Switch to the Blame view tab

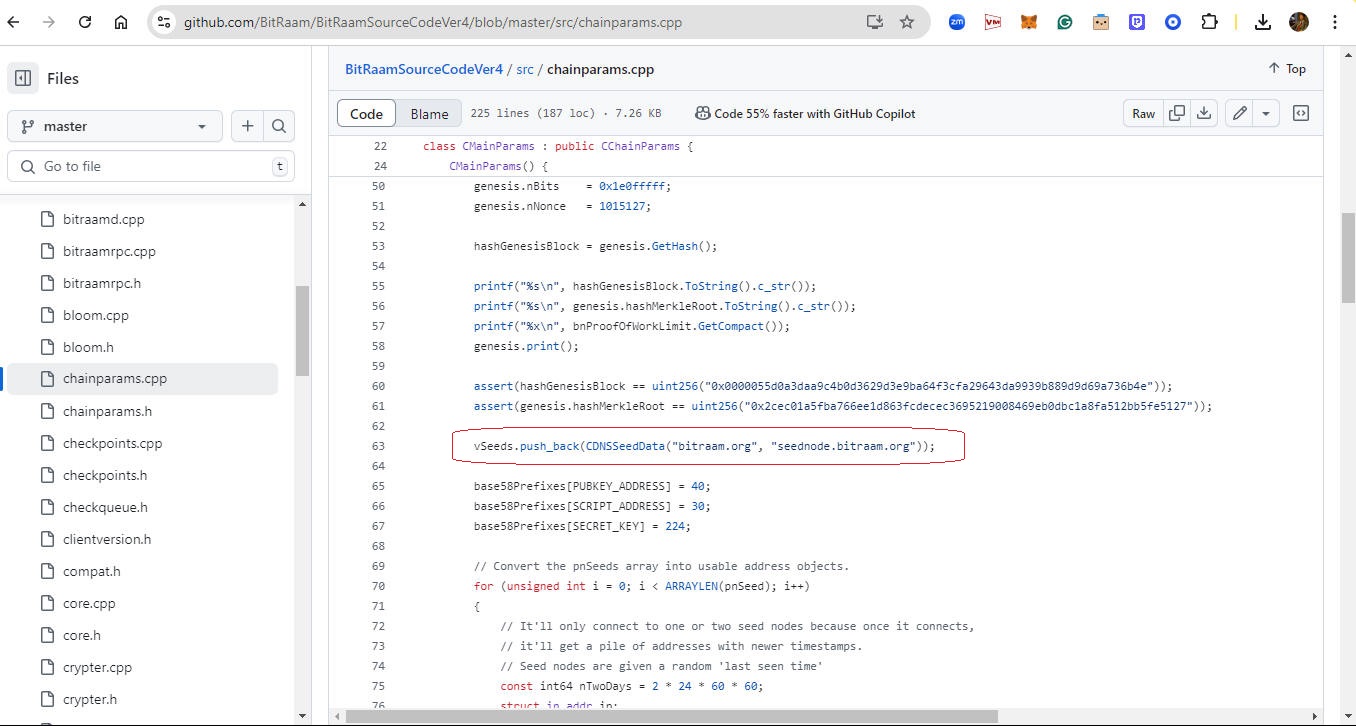(x=429, y=113)
